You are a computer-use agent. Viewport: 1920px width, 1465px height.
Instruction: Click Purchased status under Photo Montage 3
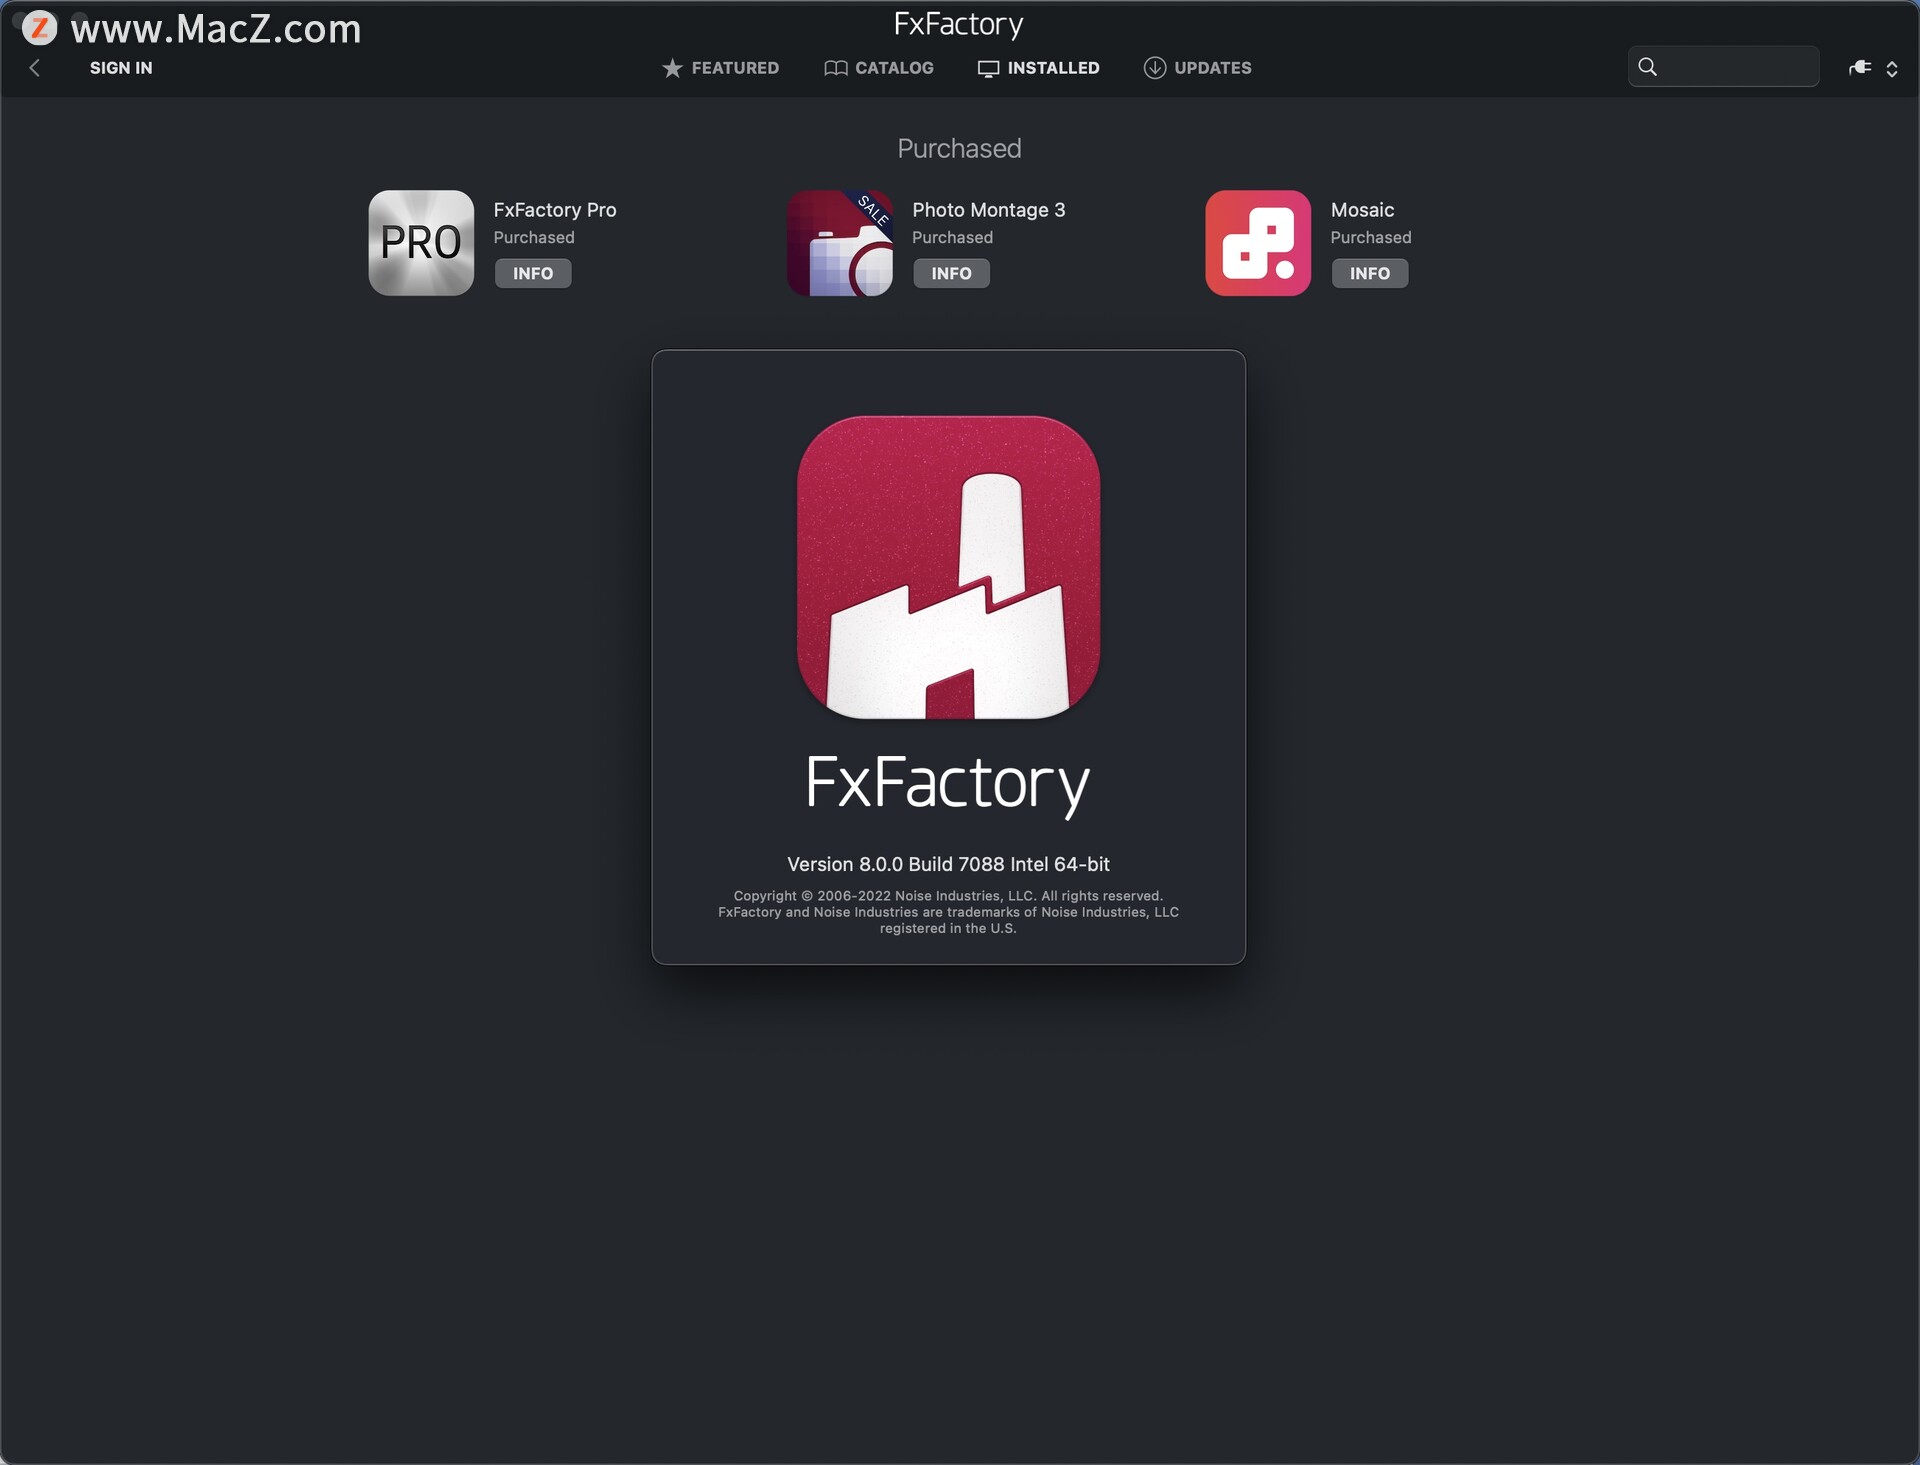(x=952, y=237)
